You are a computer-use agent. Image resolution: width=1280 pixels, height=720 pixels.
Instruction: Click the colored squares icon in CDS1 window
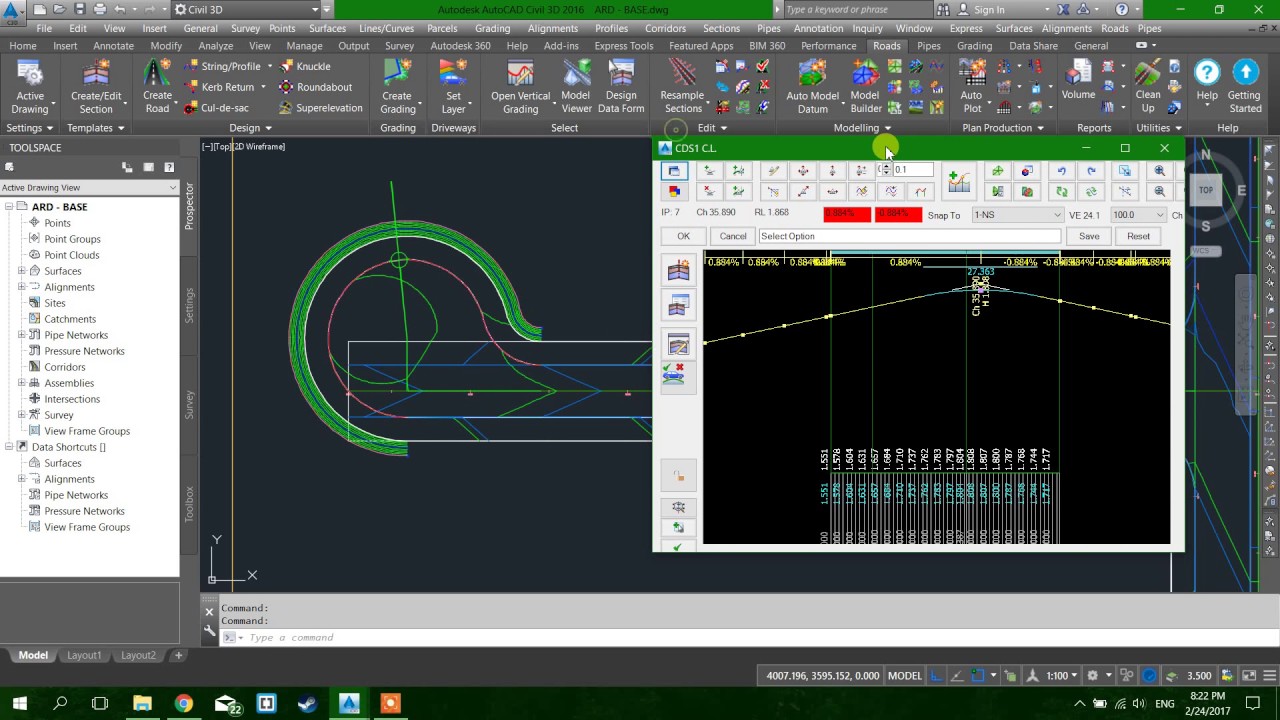674,191
